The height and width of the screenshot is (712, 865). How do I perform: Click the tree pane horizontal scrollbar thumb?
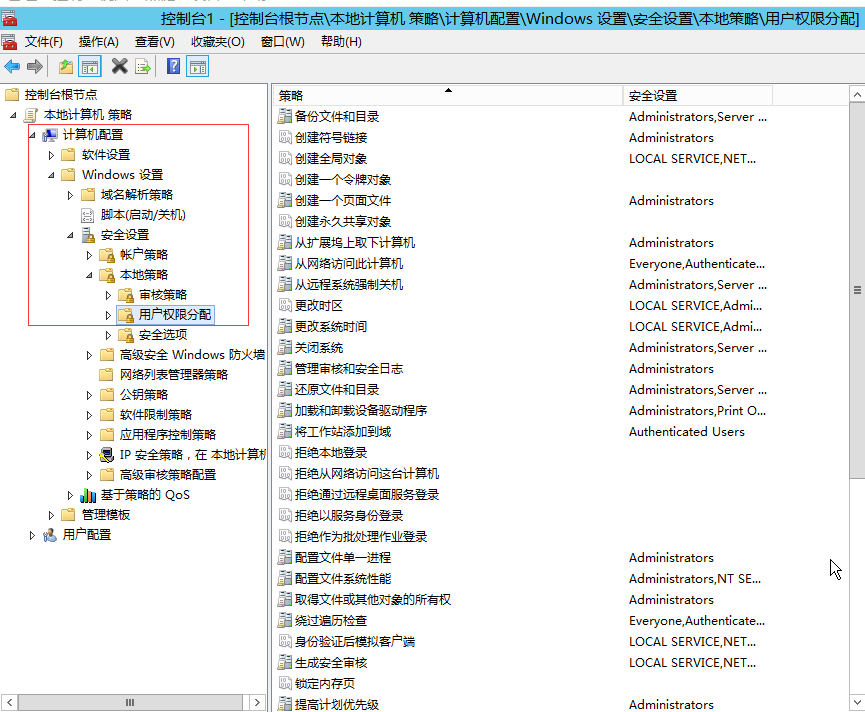[x=130, y=703]
